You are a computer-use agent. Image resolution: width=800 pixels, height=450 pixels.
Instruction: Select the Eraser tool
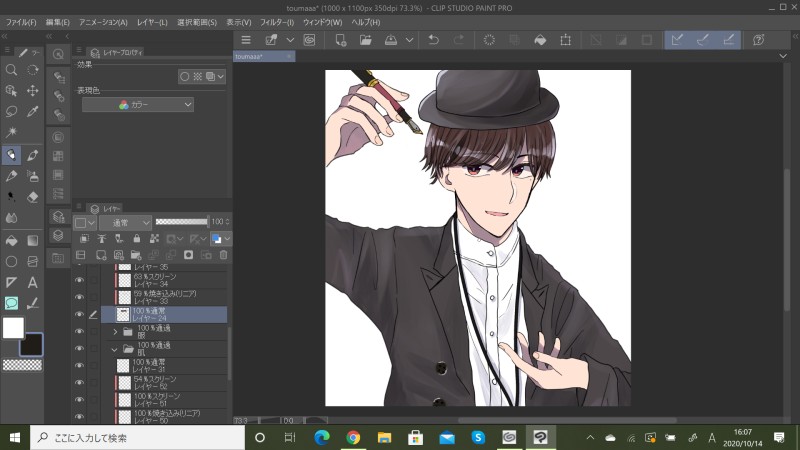[33, 197]
